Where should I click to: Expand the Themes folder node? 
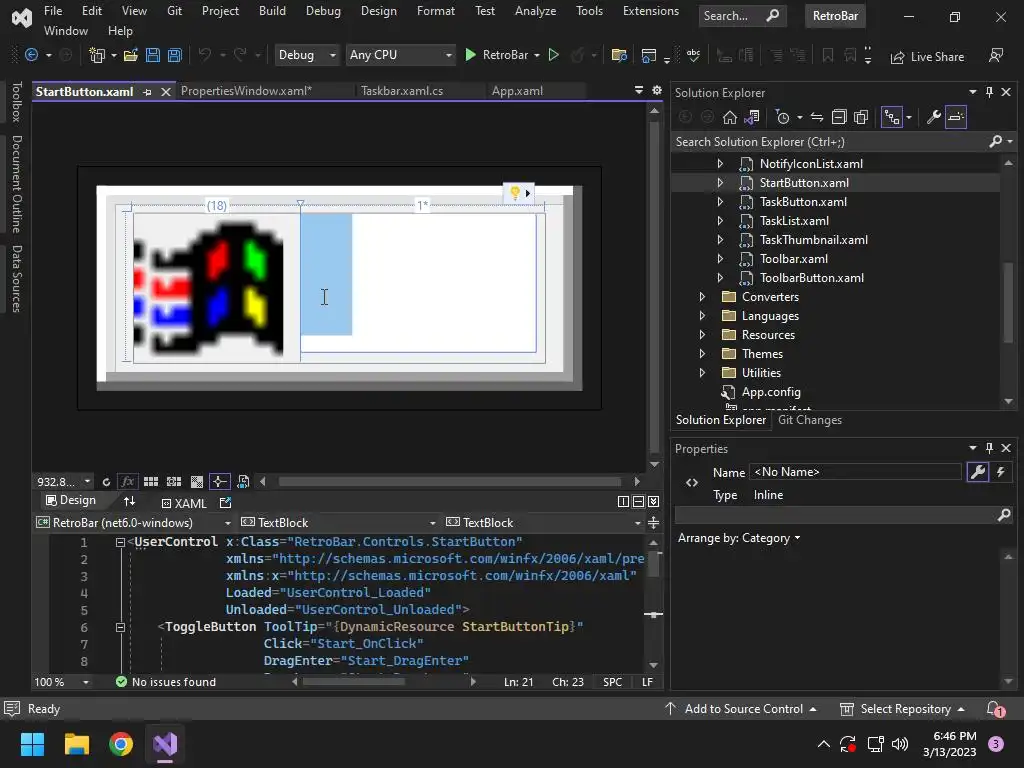(702, 354)
